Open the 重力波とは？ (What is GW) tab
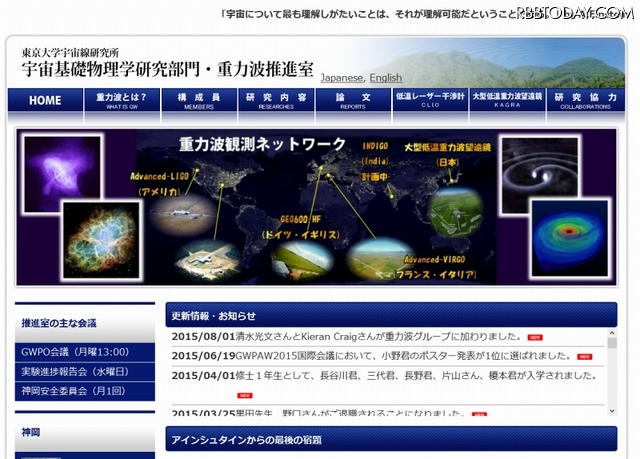640x459 pixels. point(122,100)
